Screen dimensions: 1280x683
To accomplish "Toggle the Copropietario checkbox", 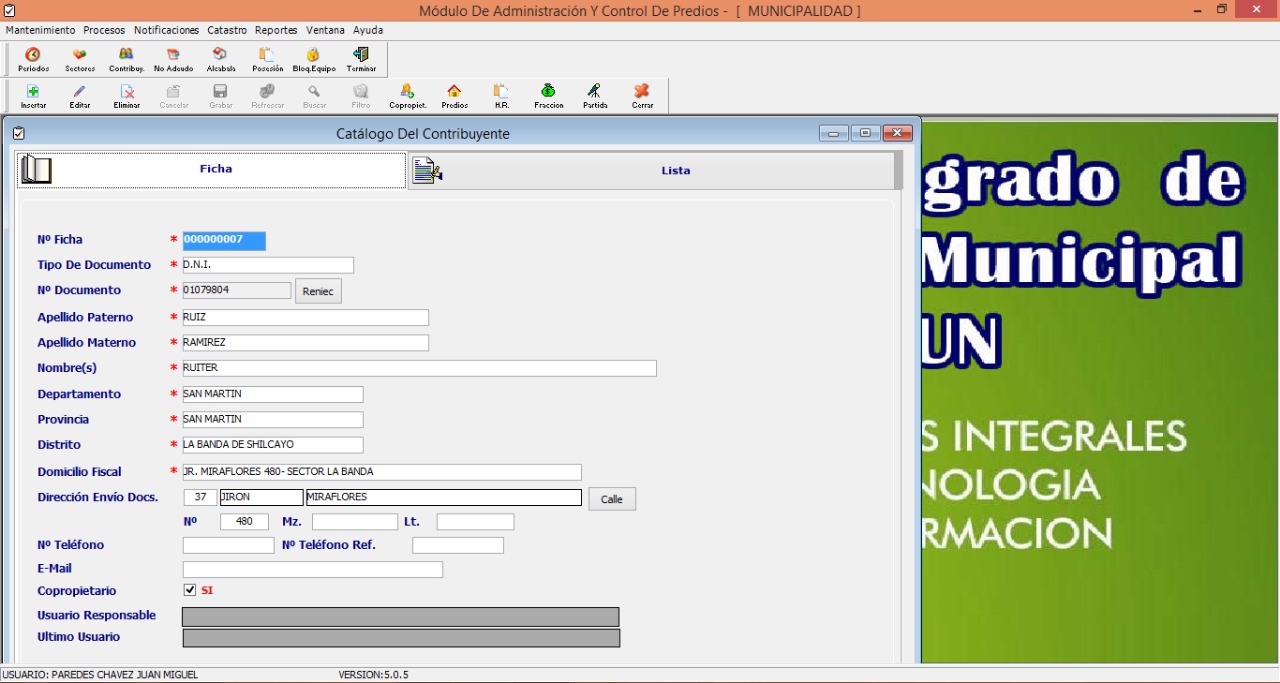I will 190,590.
